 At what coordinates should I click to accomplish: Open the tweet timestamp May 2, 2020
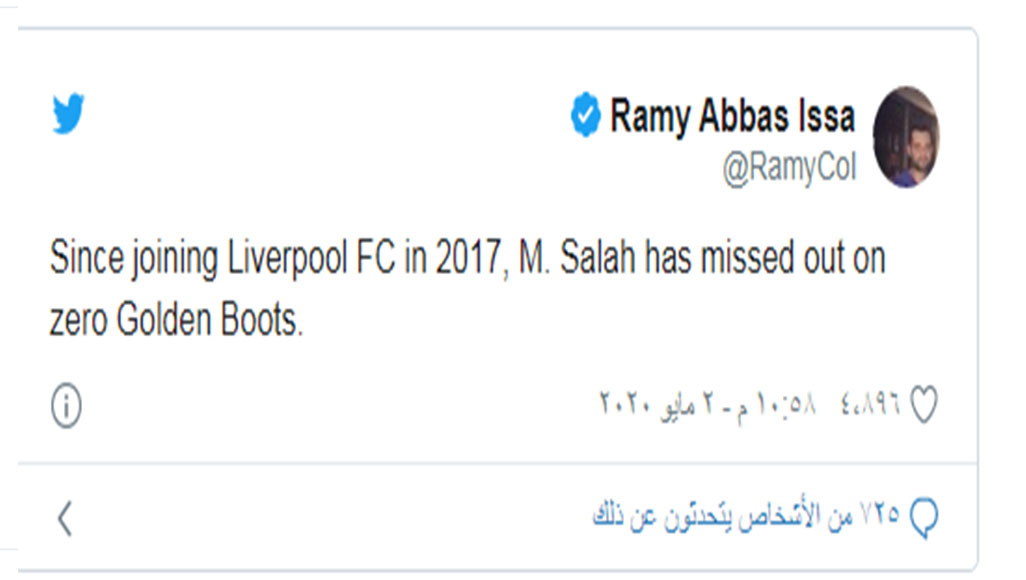point(707,405)
